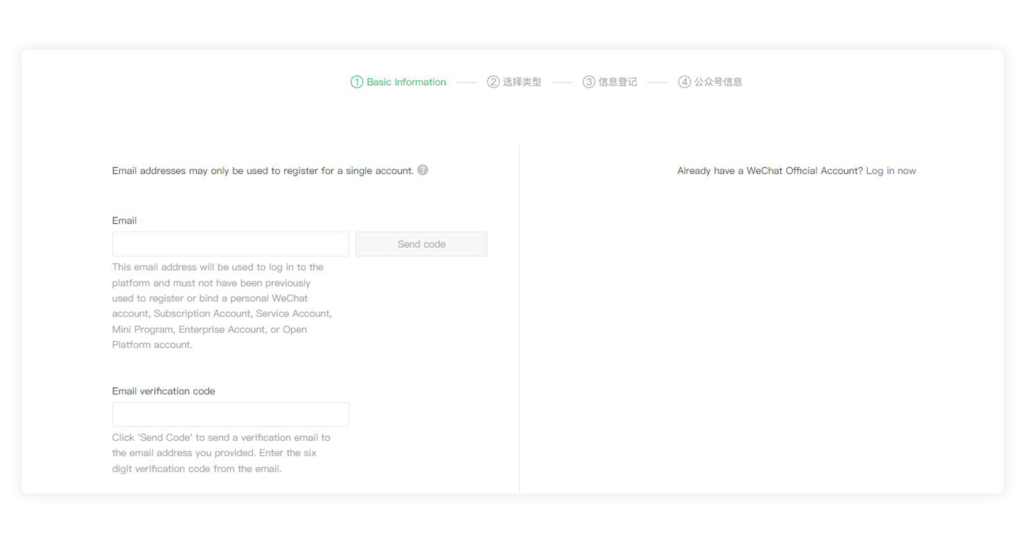Screen dimensions: 1024x537
Task: Click the 'Email verification code' label
Action: point(163,391)
